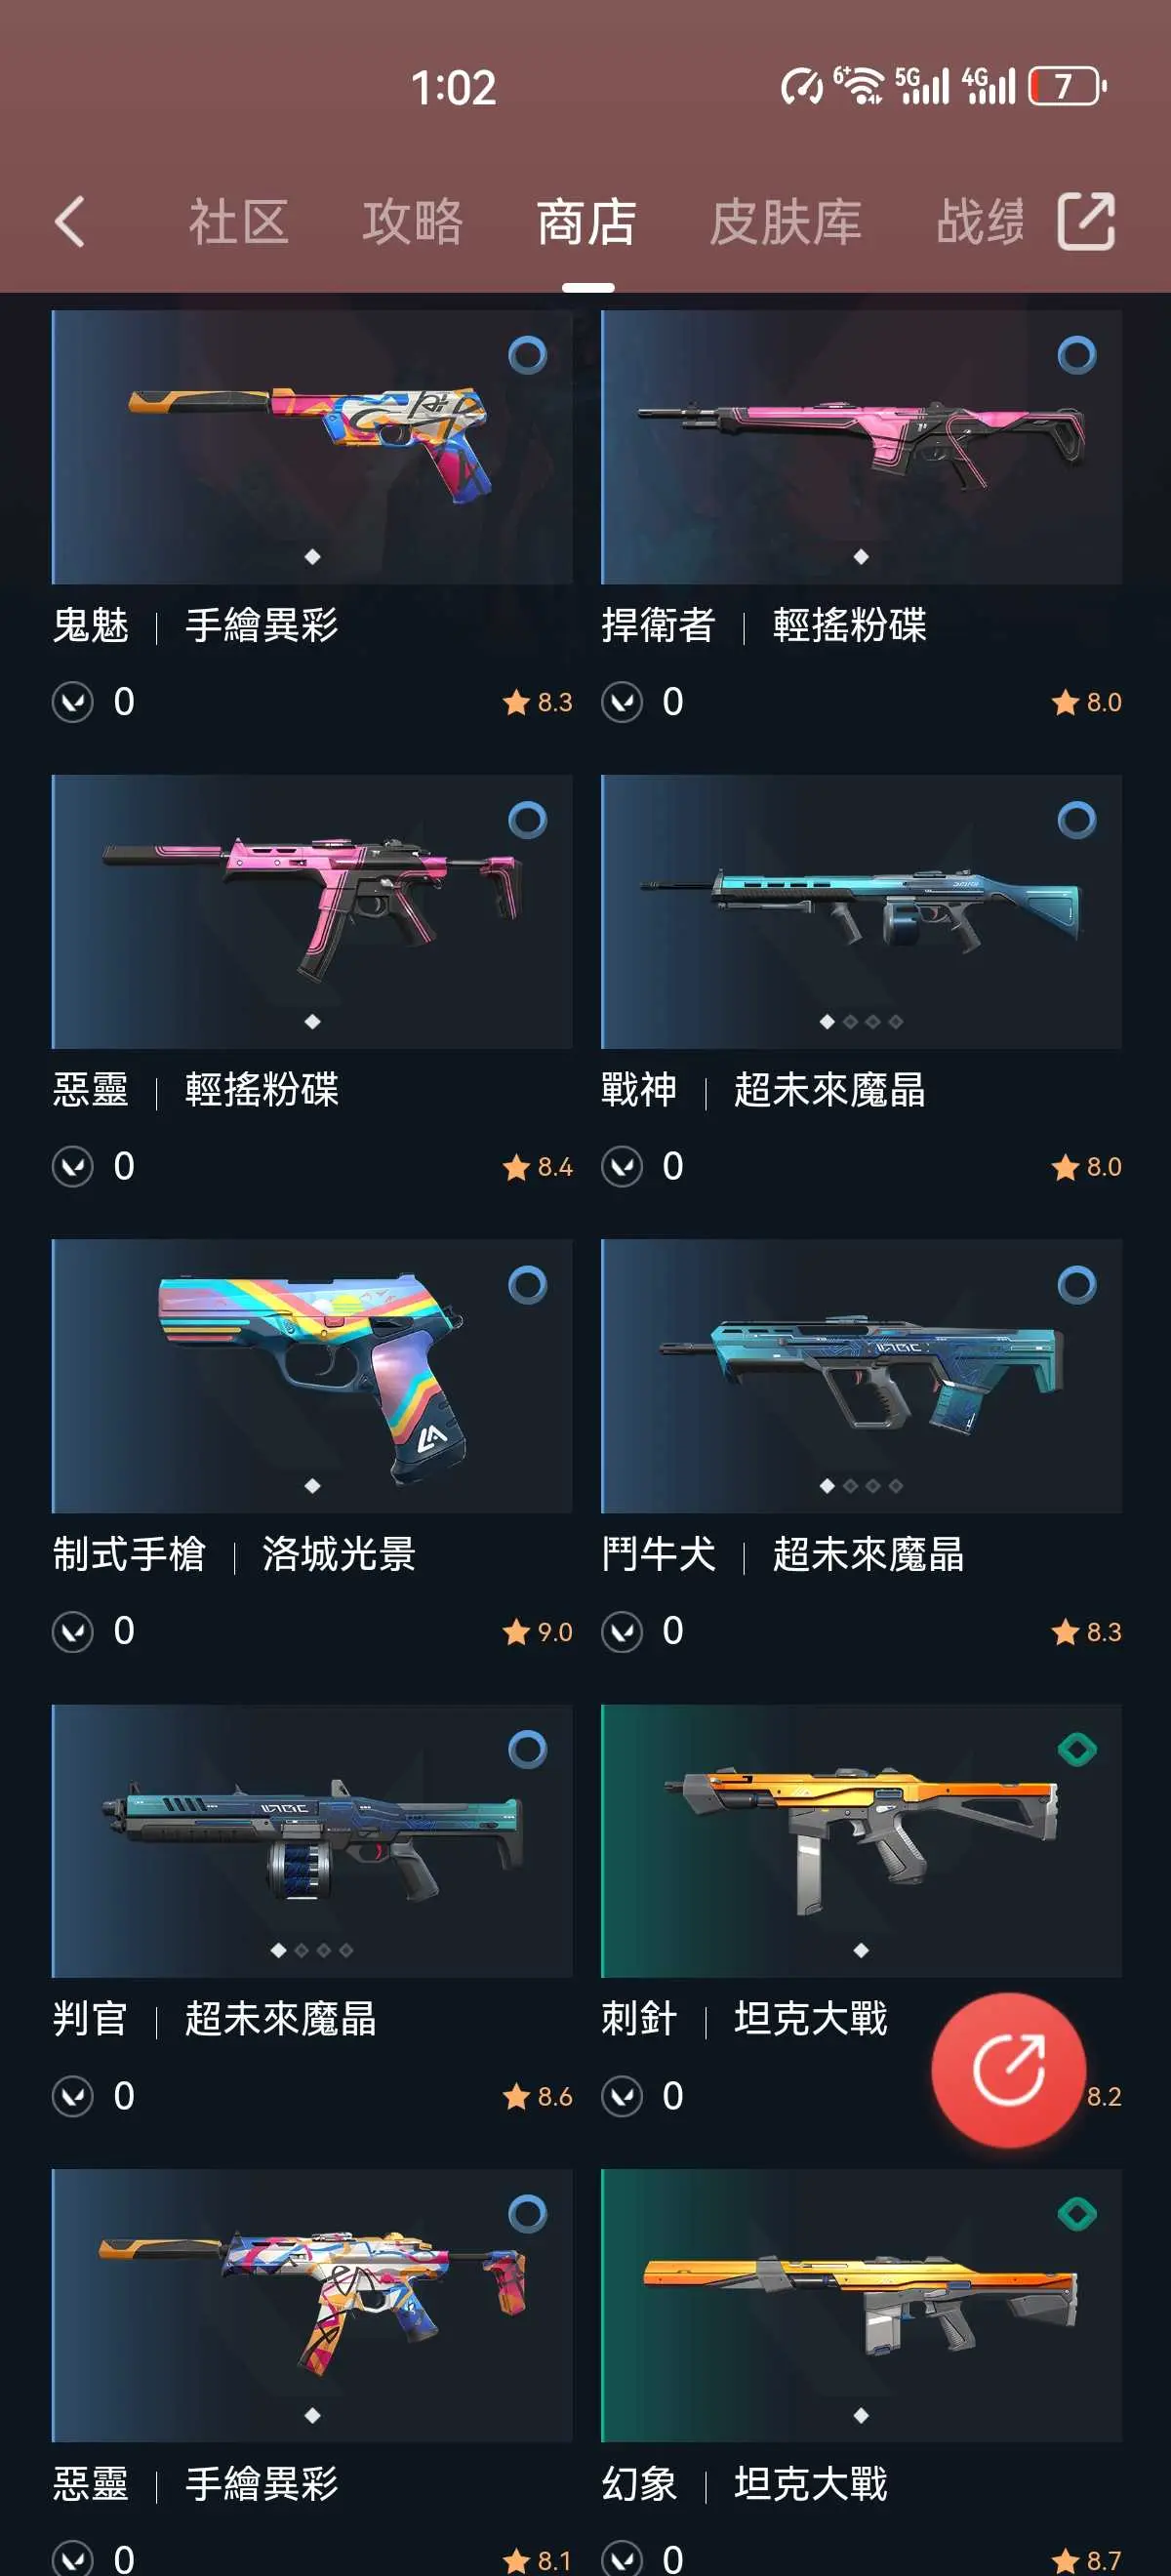This screenshot has height=2576, width=1171.
Task: Select the third variant dot on 判官 超未來魔晶
Action: pyautogui.click(x=324, y=1950)
